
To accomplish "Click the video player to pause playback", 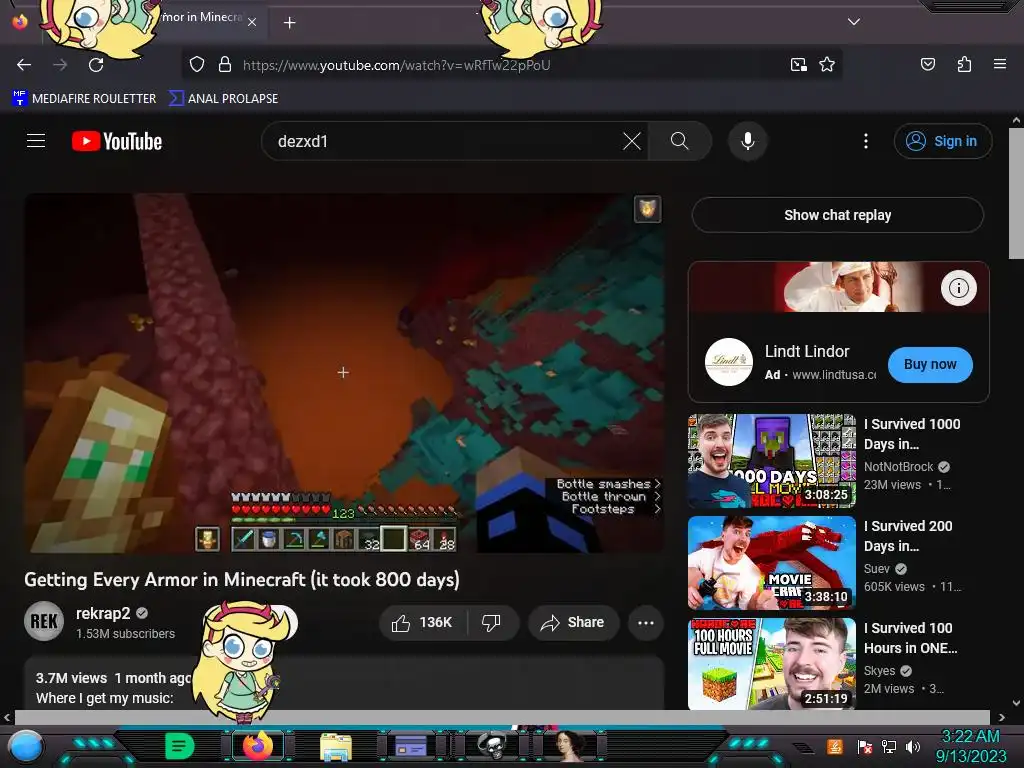I will [x=344, y=373].
